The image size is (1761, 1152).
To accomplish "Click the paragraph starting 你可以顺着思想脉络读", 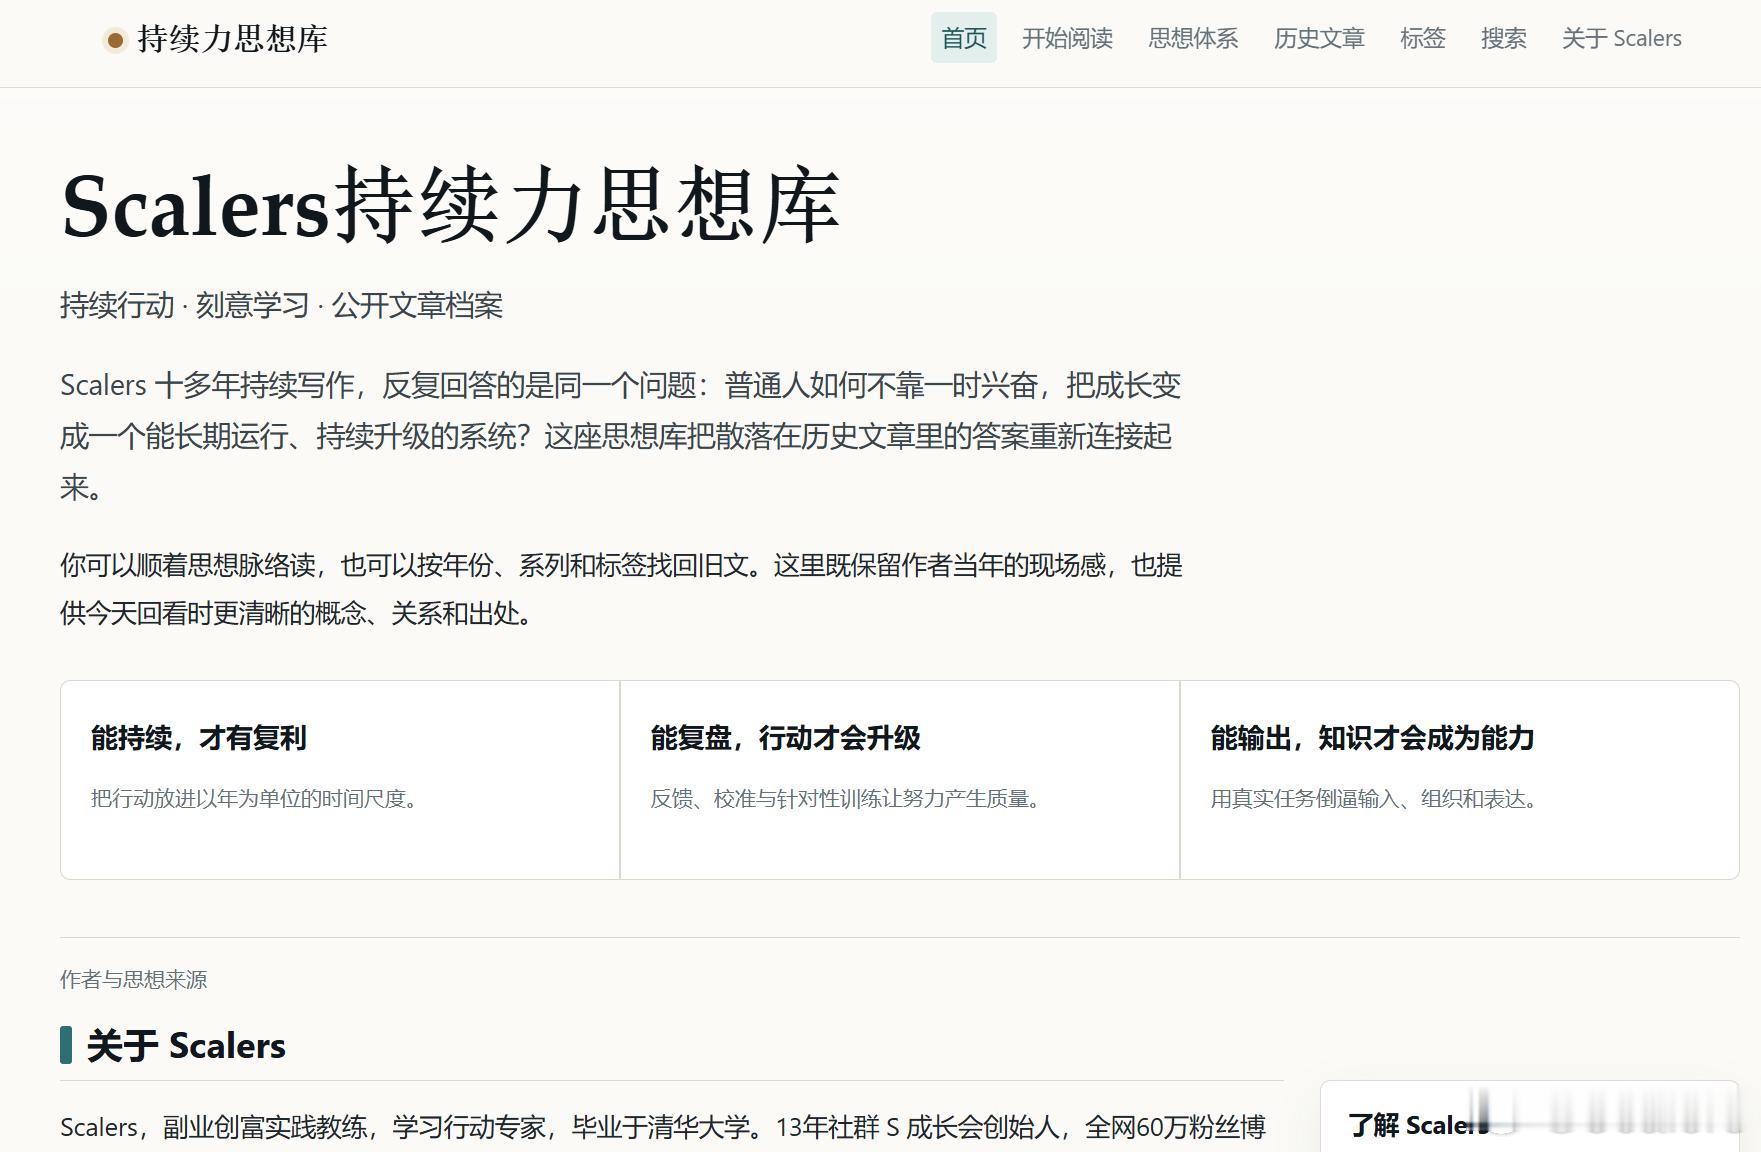I will coord(621,589).
